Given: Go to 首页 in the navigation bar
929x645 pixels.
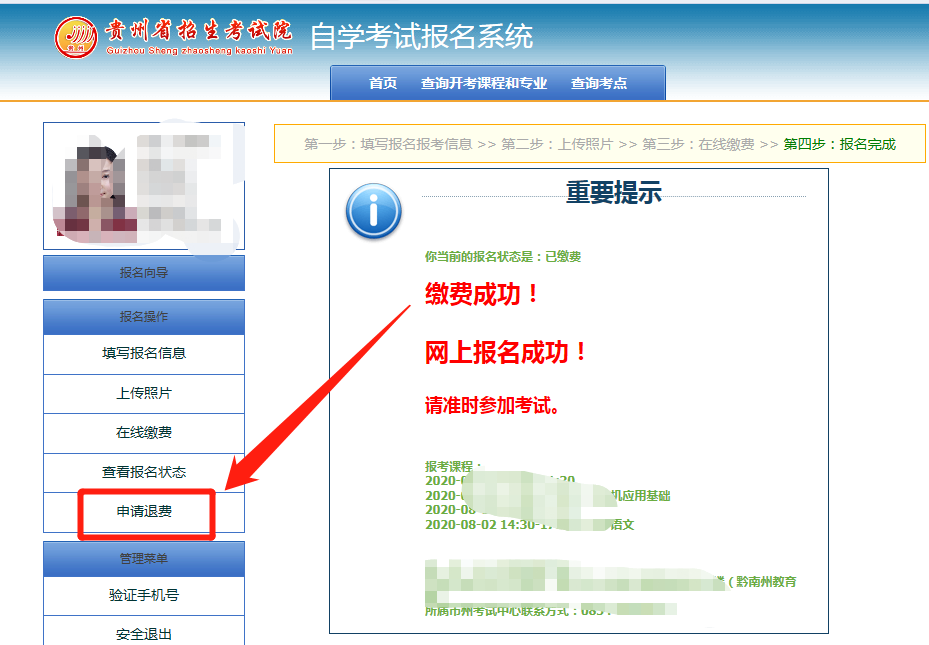Looking at the screenshot, I should tap(383, 84).
